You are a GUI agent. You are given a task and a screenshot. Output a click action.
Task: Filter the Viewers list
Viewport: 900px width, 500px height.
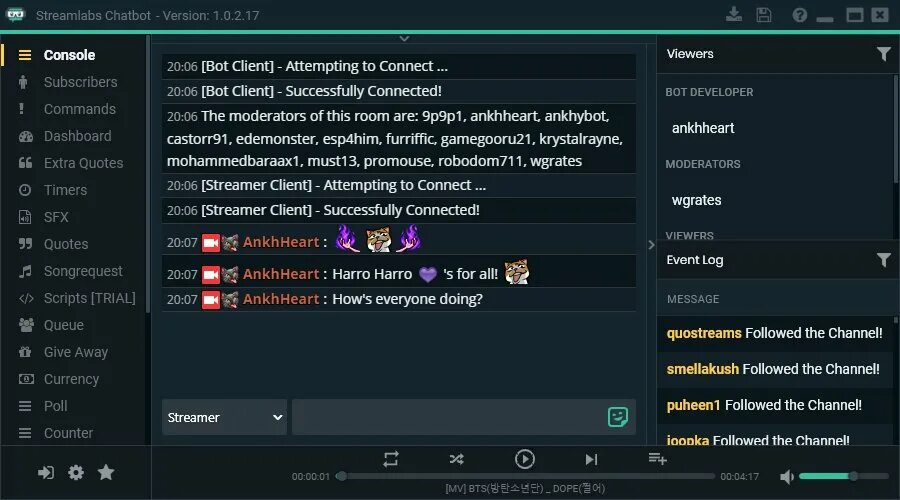[x=884, y=54]
